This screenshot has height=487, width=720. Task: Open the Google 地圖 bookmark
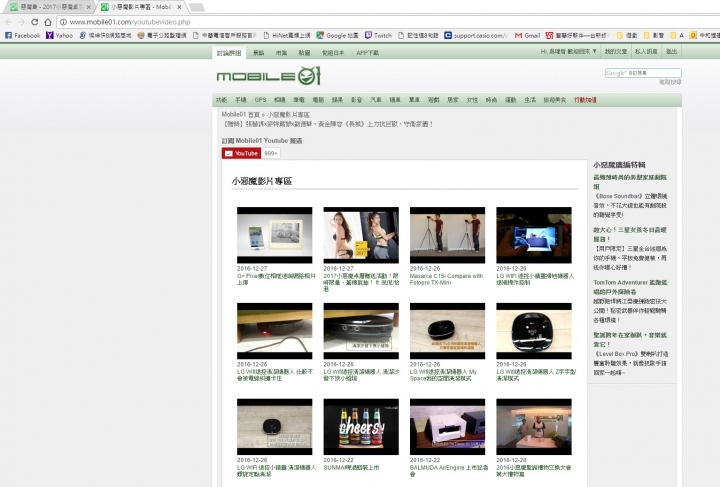(x=338, y=35)
